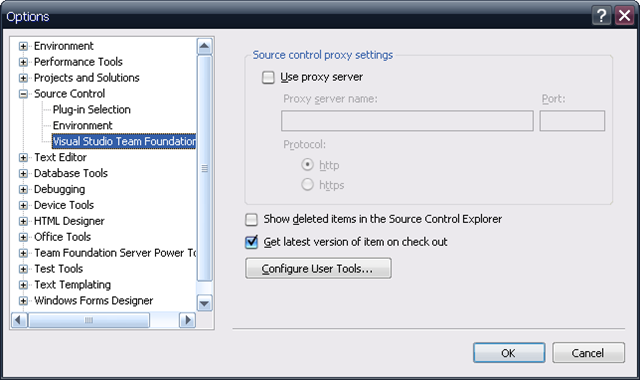
Task: Expand the Office Tools node
Action: coord(23,237)
